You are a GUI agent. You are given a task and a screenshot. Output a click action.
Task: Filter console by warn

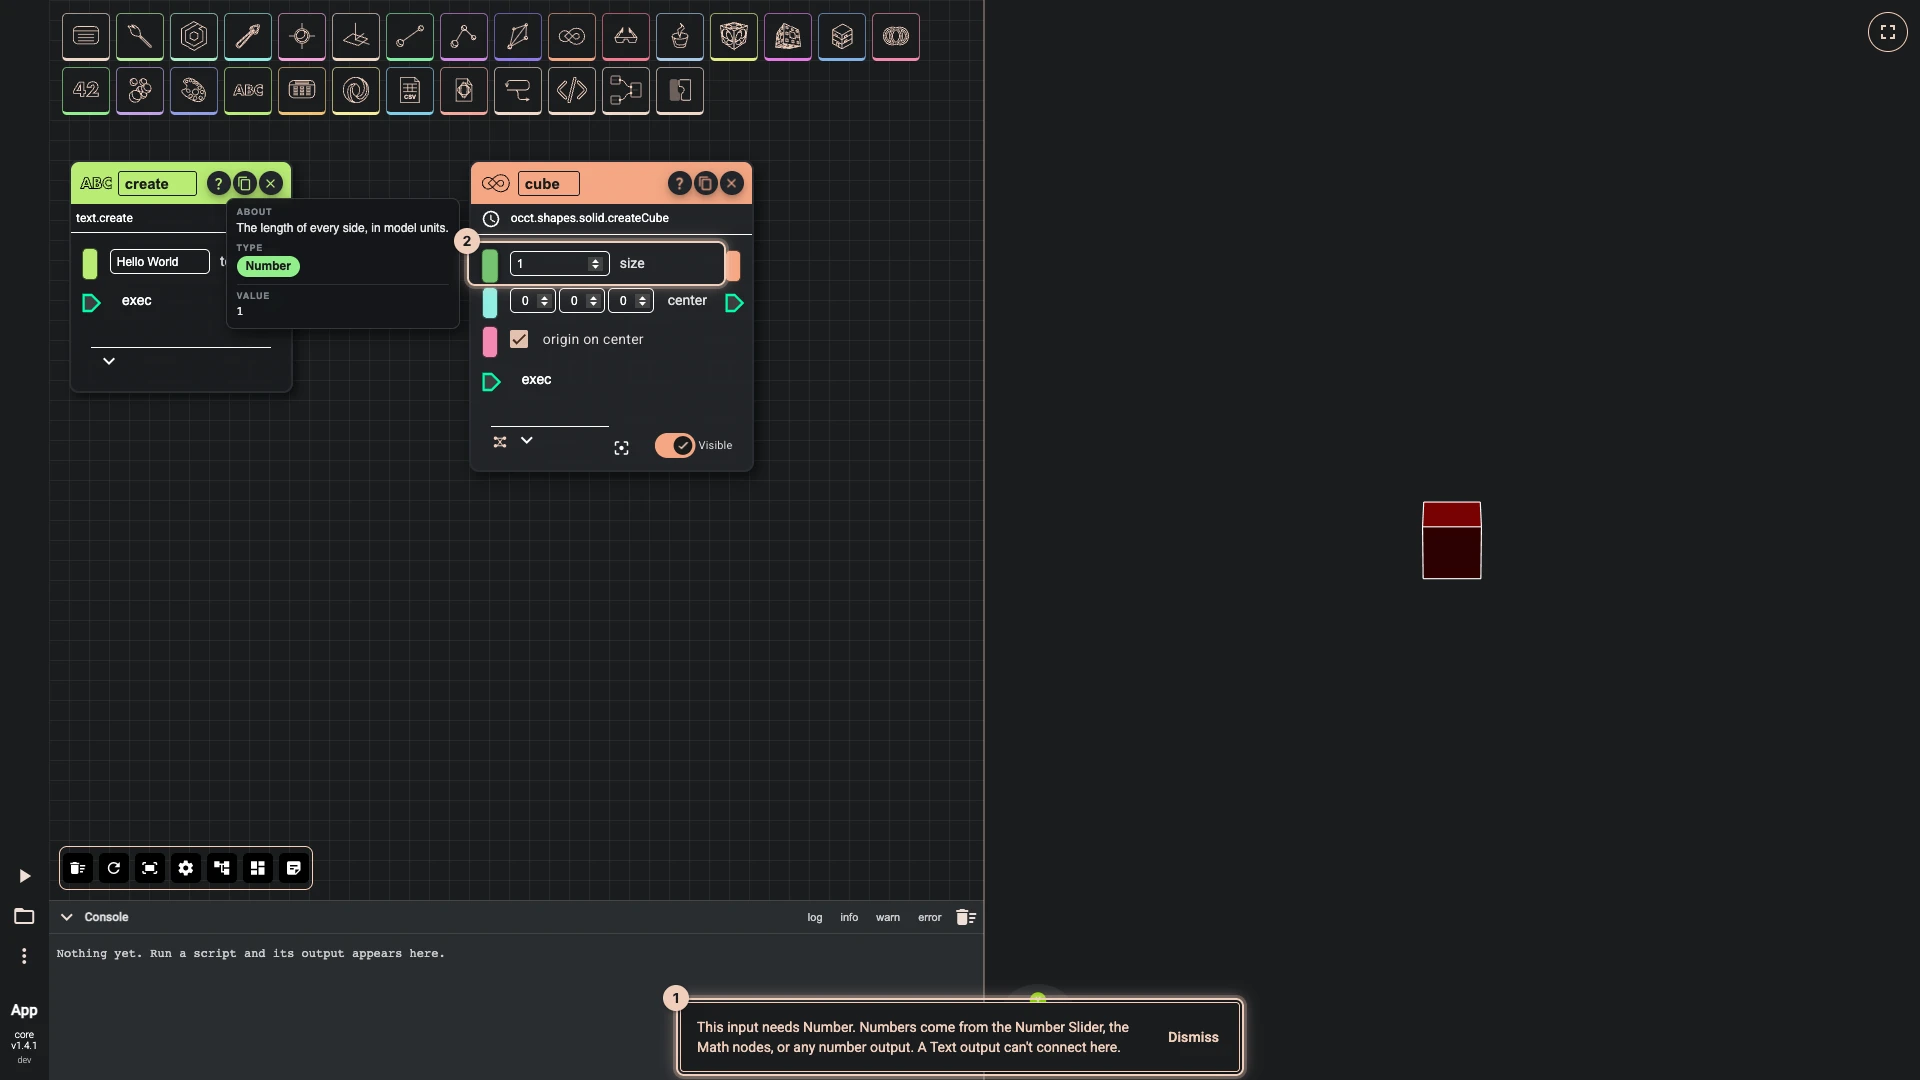888,917
